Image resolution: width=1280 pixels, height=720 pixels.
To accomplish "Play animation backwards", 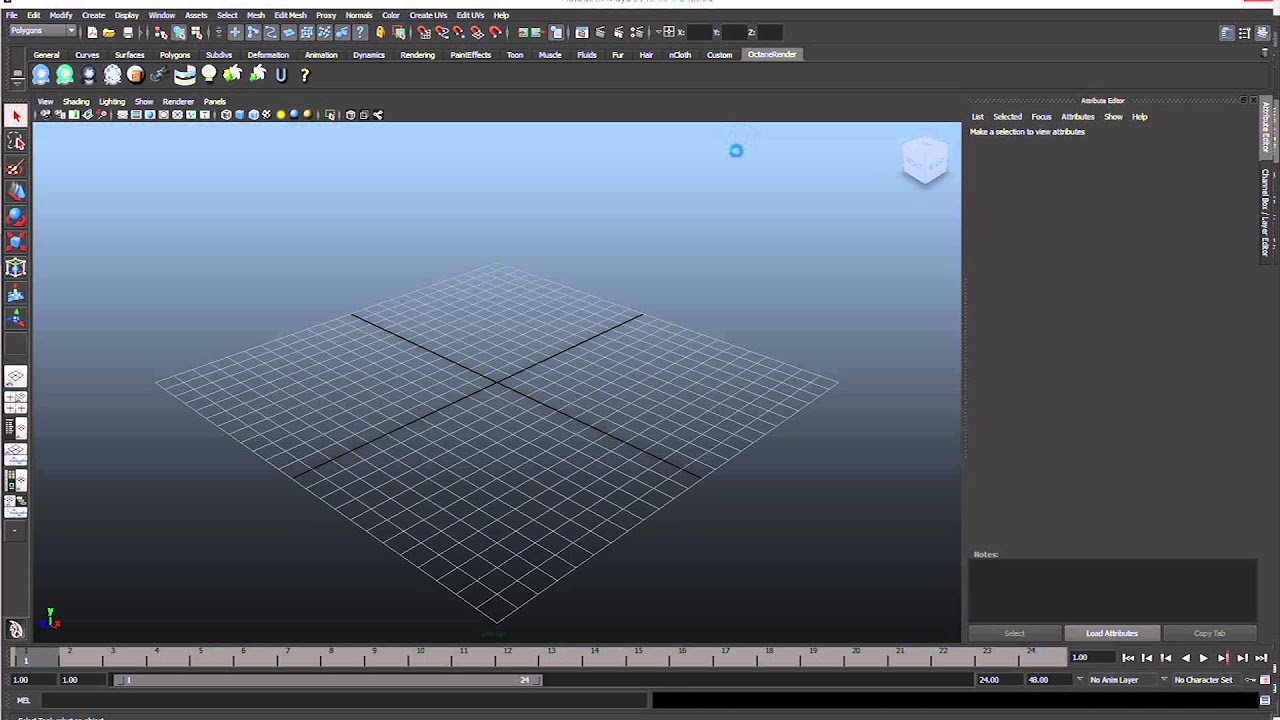I will 1185,658.
